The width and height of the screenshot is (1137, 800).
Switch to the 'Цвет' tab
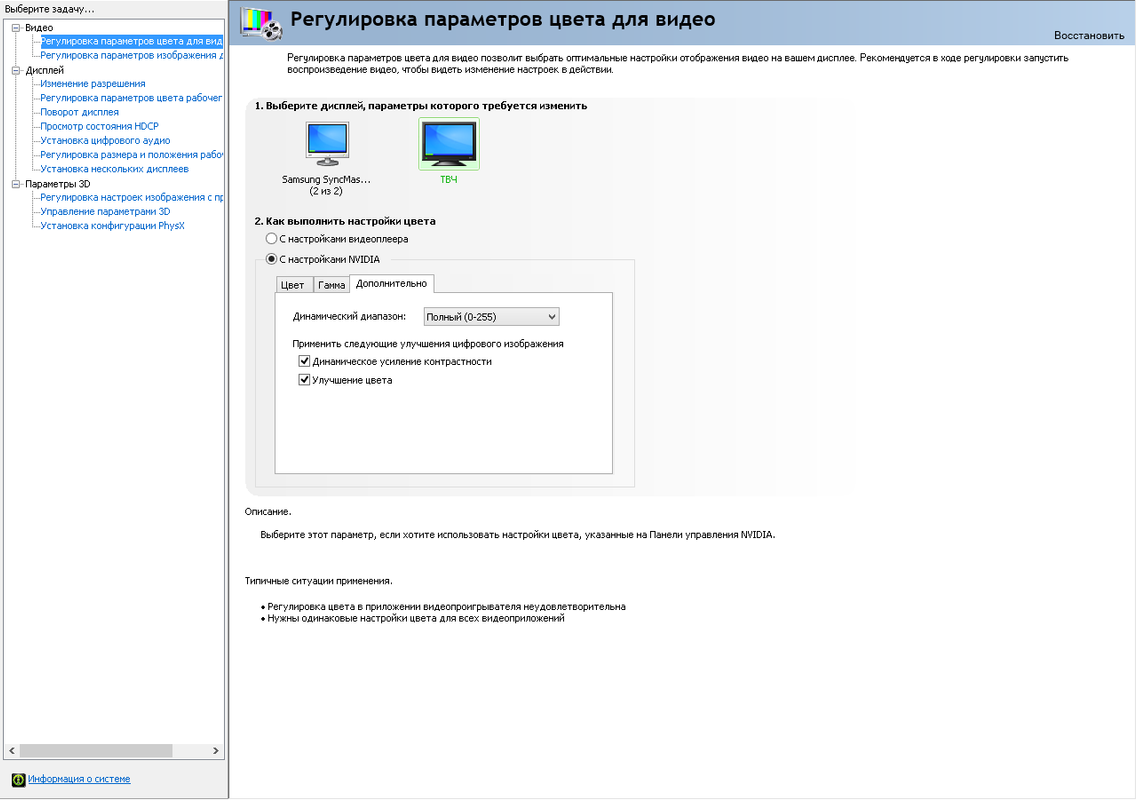pos(293,285)
